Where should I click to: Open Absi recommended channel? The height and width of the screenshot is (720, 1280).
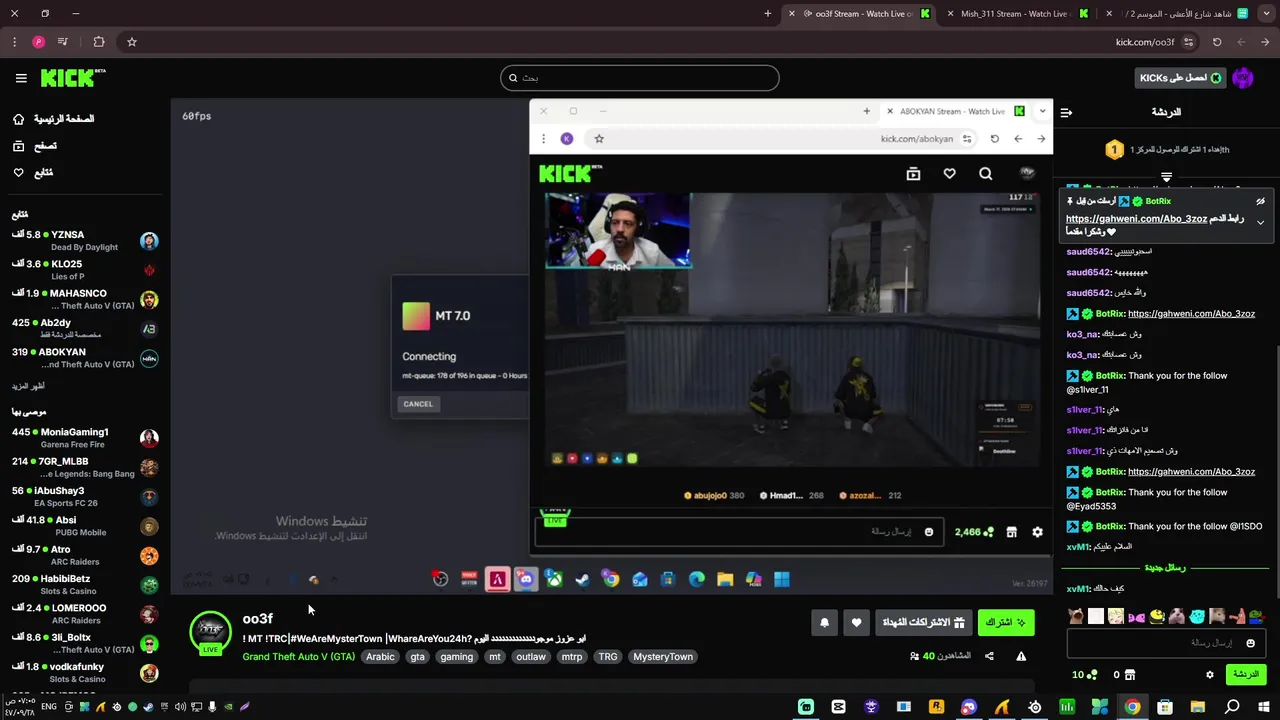pyautogui.click(x=85, y=526)
